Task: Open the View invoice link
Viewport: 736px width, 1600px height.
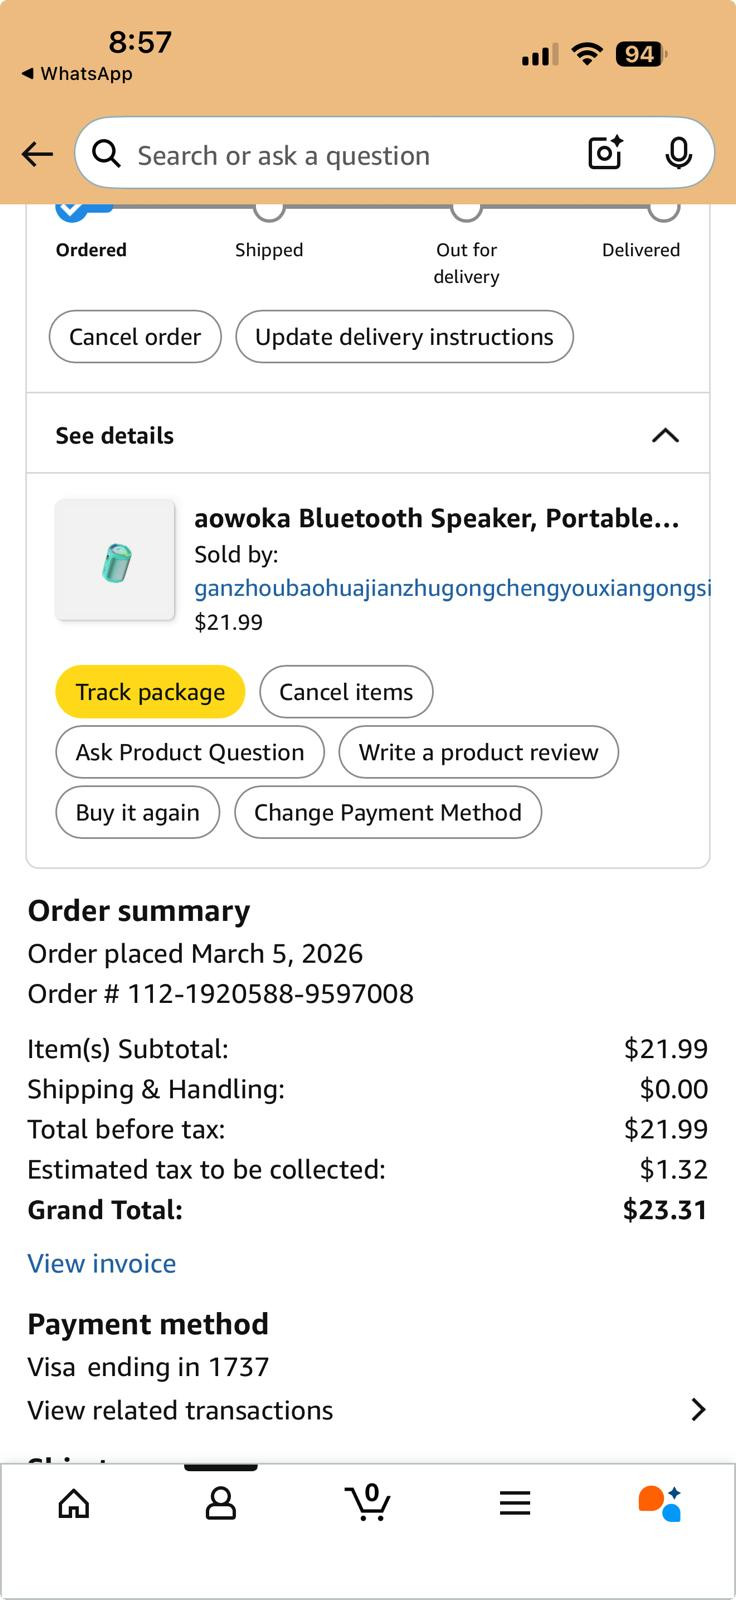Action: pyautogui.click(x=102, y=1264)
